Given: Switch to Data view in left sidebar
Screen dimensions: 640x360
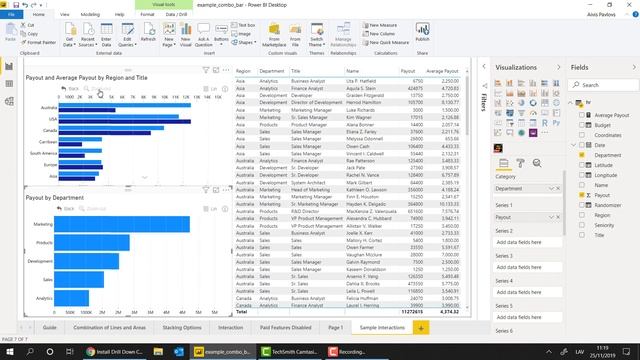Looking at the screenshot, I should (9, 84).
